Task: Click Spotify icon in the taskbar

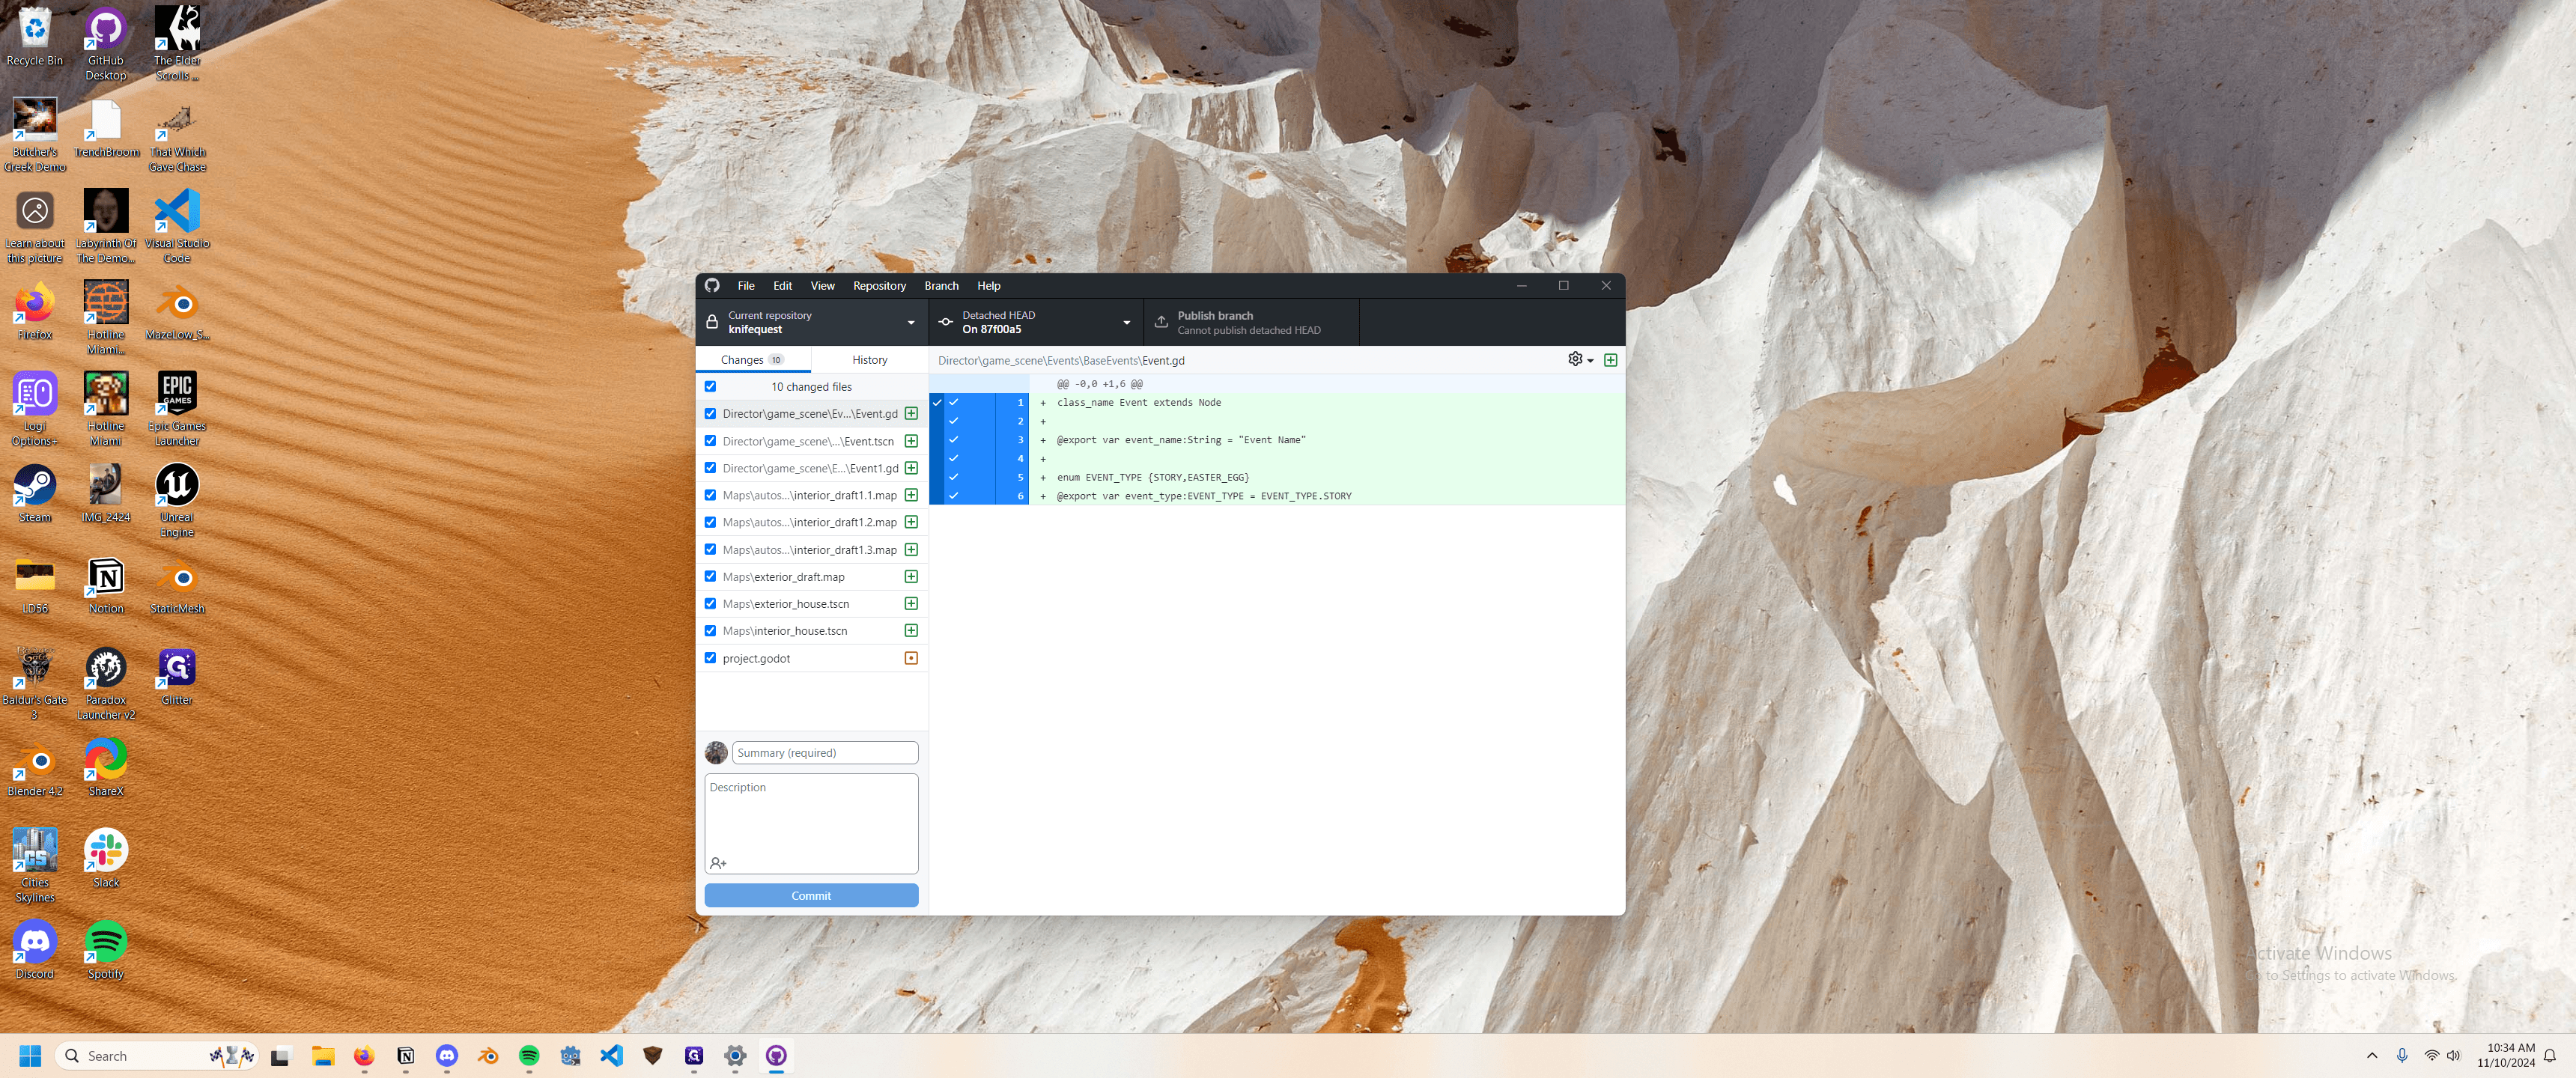Action: coord(529,1056)
